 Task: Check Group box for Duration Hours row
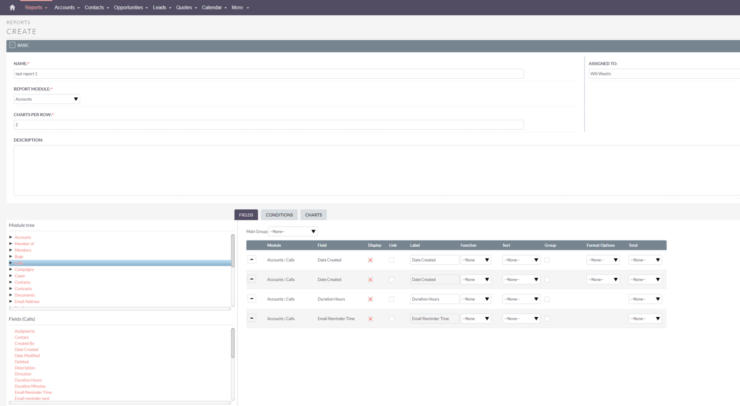click(547, 299)
